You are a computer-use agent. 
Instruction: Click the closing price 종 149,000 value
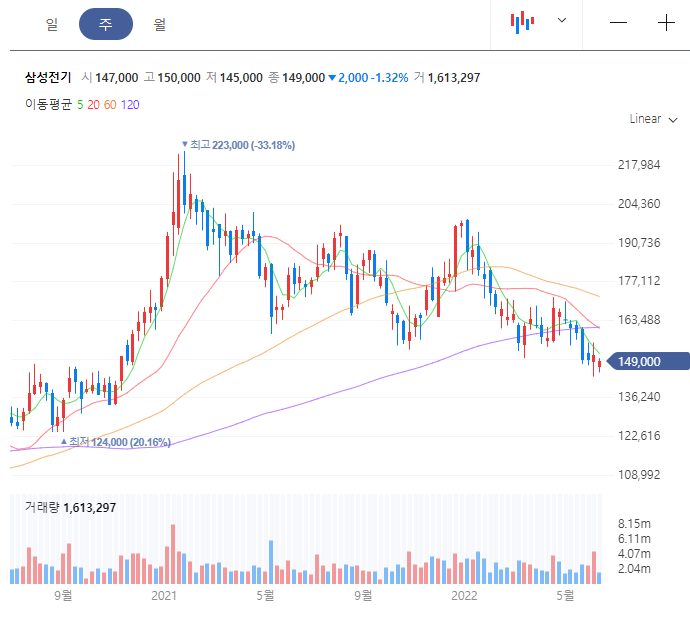pyautogui.click(x=297, y=78)
